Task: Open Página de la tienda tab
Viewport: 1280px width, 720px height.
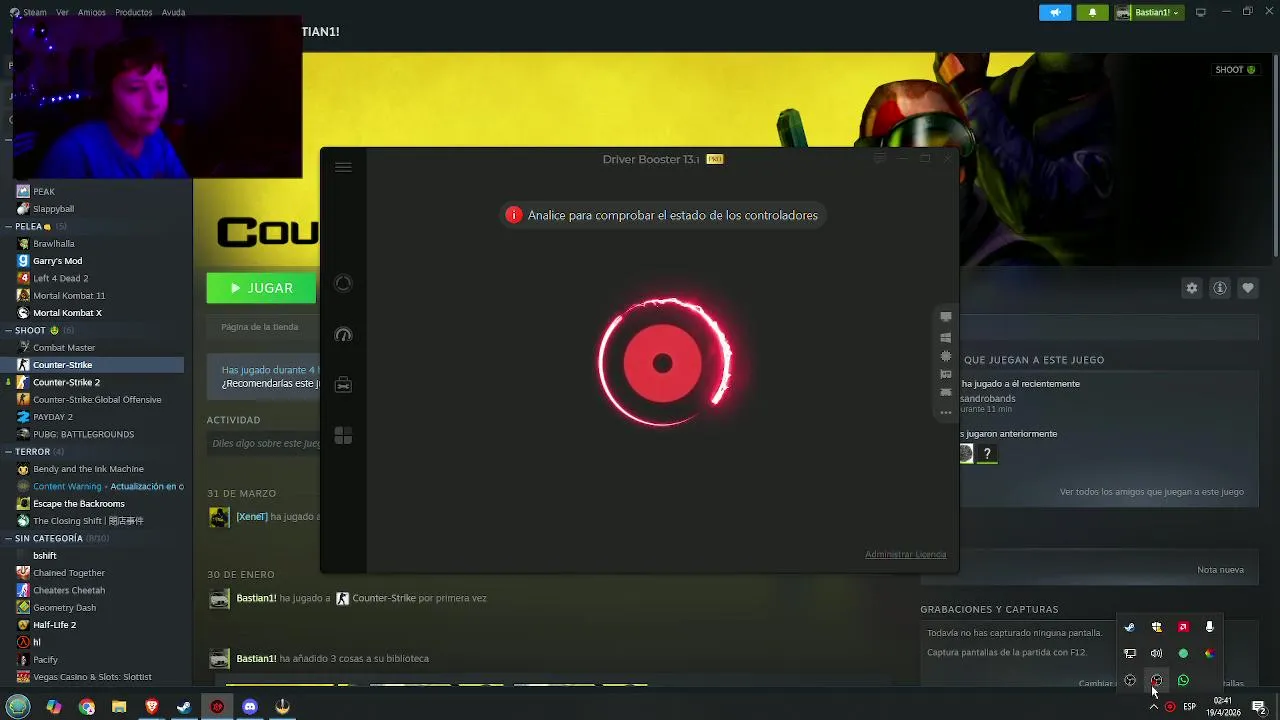Action: (x=260, y=327)
